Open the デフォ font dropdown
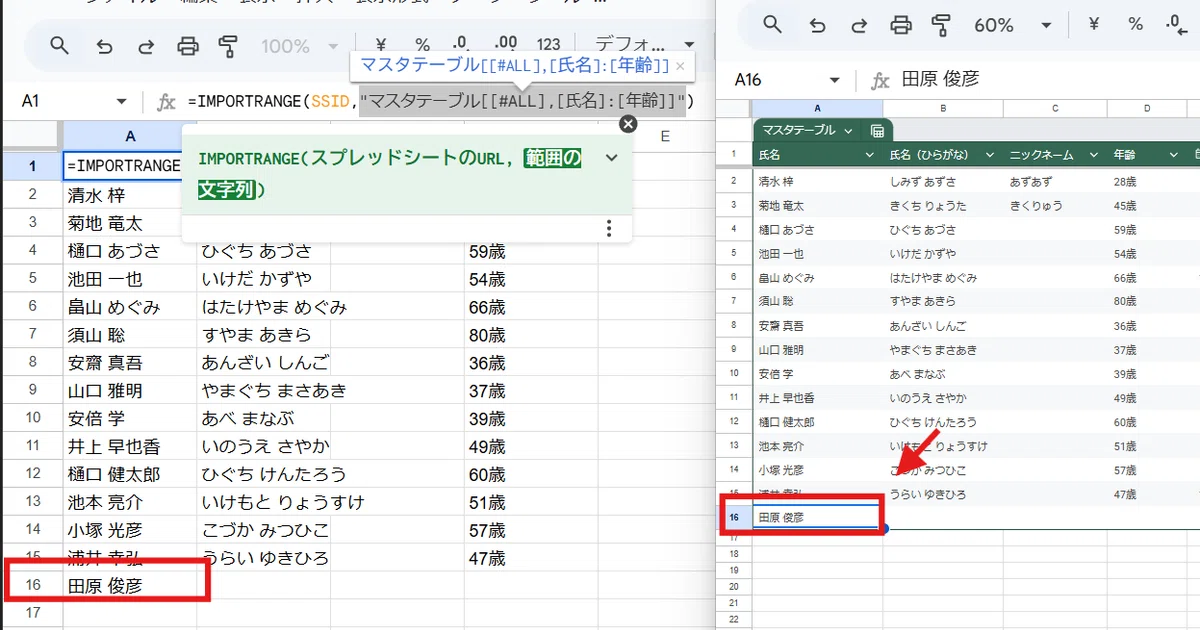 [x=645, y=44]
